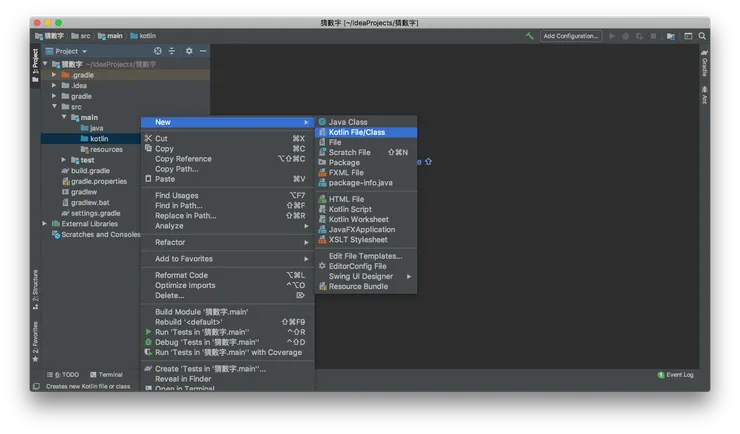Select build.gradle file in project tree
This screenshot has width=740, height=434.
[90, 171]
